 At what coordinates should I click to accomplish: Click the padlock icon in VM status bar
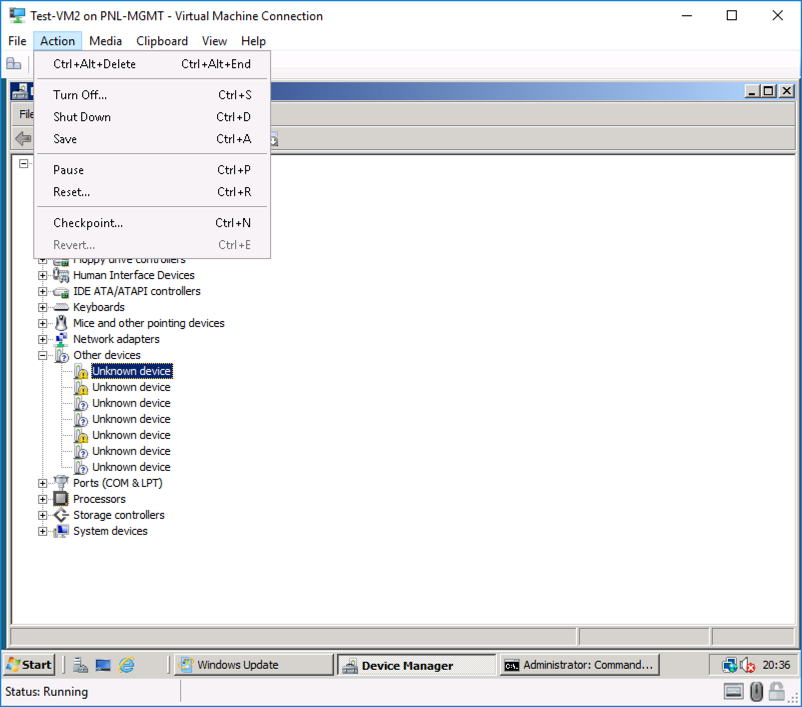pos(776,691)
